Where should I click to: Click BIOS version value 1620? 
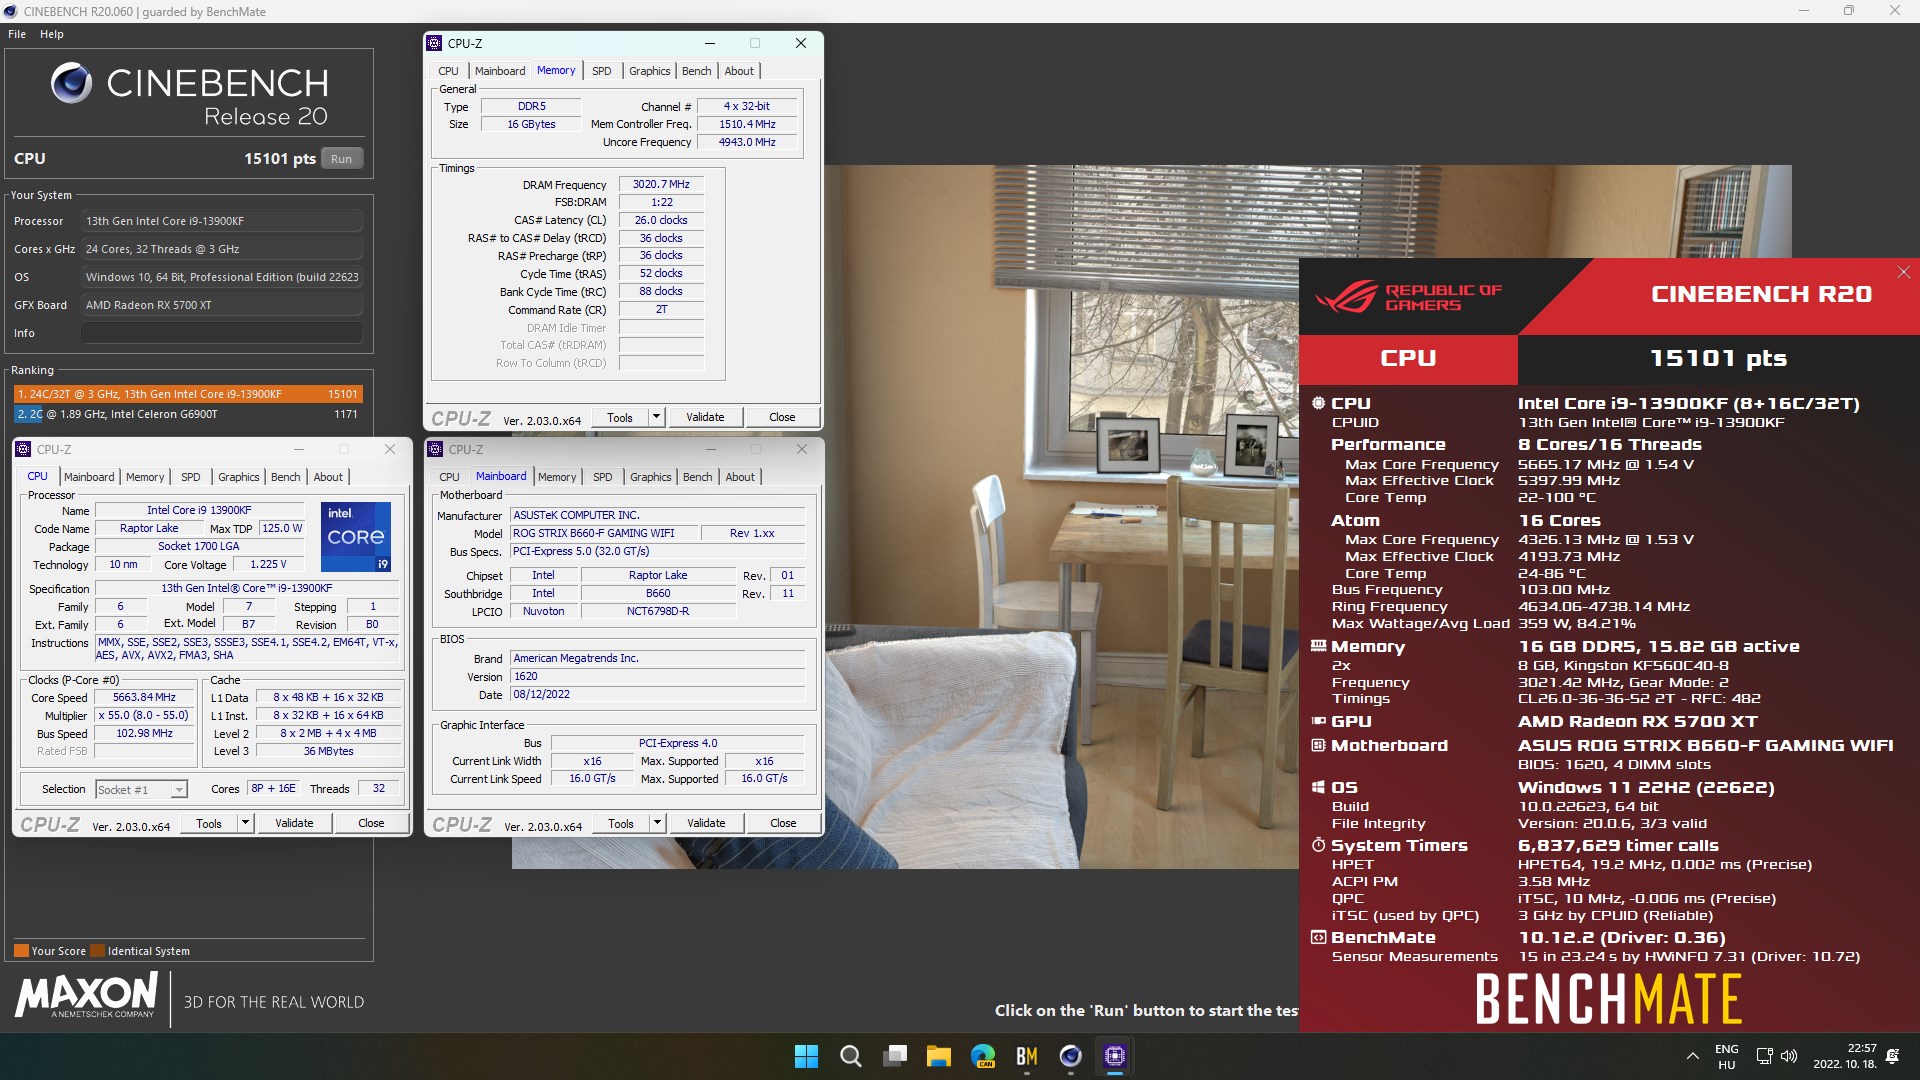click(657, 677)
